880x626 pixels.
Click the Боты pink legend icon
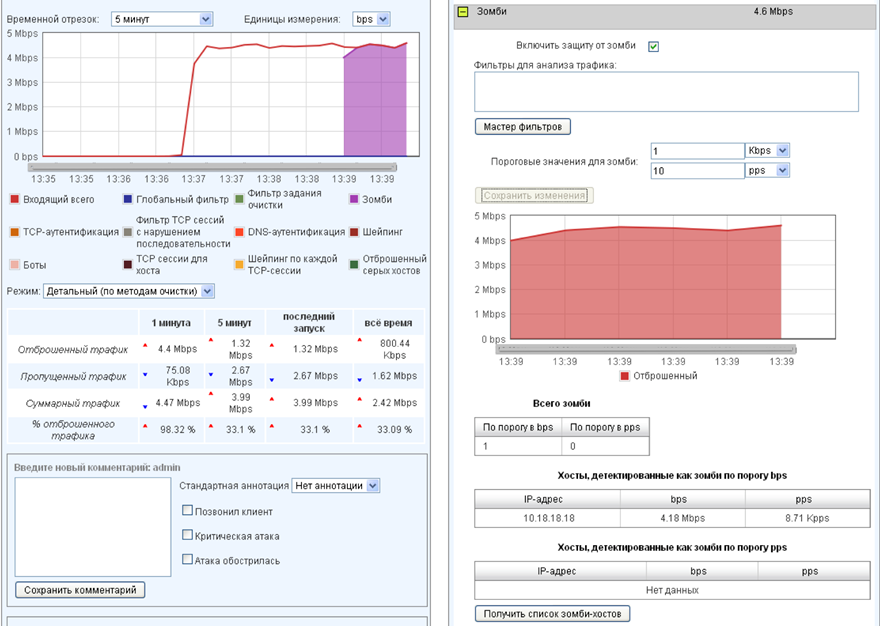(14, 265)
